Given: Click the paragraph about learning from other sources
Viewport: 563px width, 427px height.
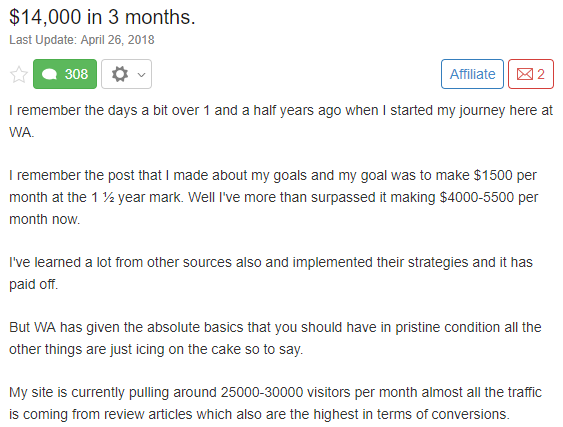Looking at the screenshot, I should pyautogui.click(x=271, y=273).
